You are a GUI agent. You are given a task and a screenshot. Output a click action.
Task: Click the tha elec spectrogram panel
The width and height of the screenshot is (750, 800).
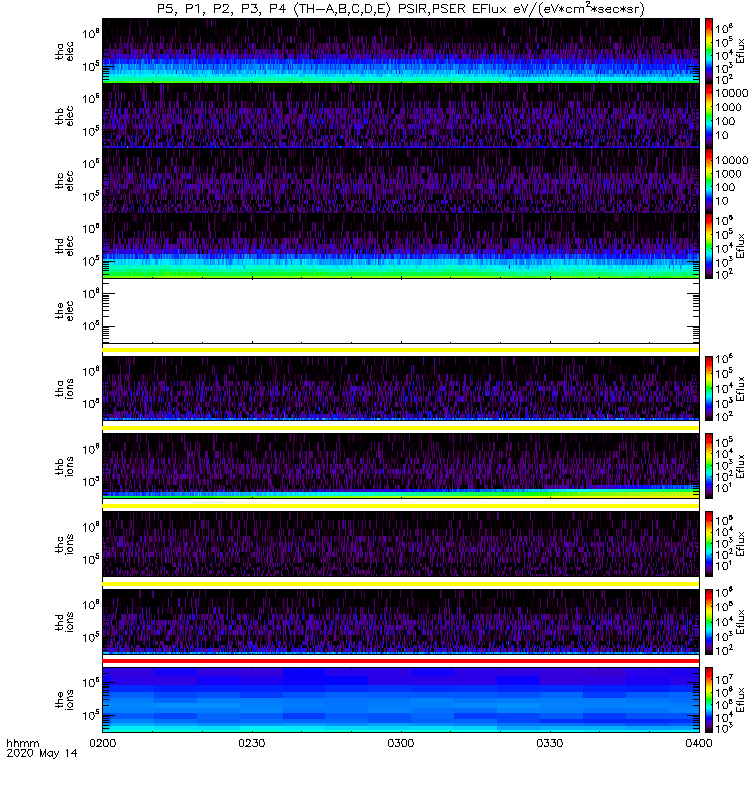[x=401, y=51]
